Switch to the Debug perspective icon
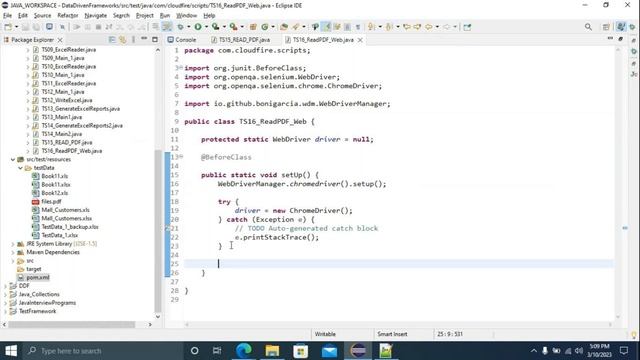640x360 pixels. pos(632,27)
